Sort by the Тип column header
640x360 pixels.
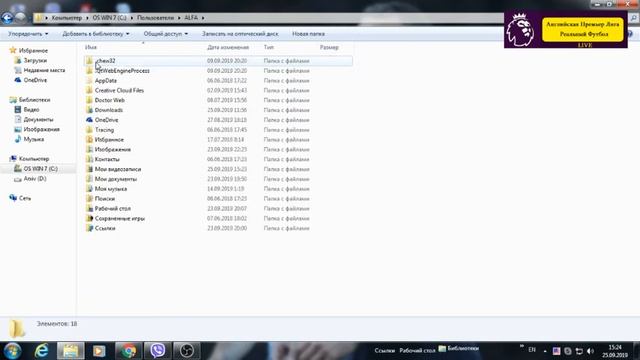pyautogui.click(x=269, y=47)
